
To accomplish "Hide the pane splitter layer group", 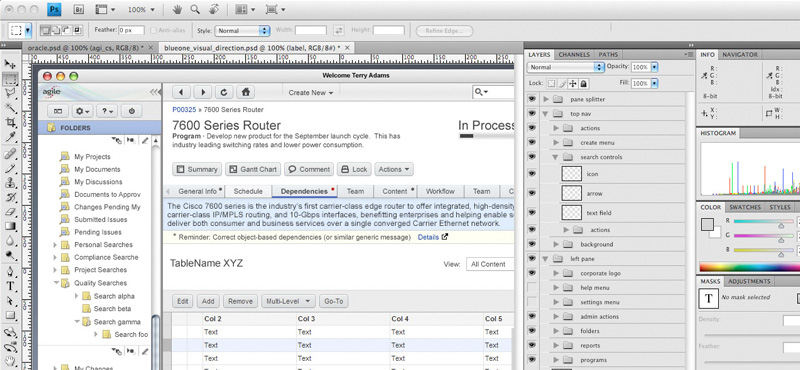I will tap(532, 99).
